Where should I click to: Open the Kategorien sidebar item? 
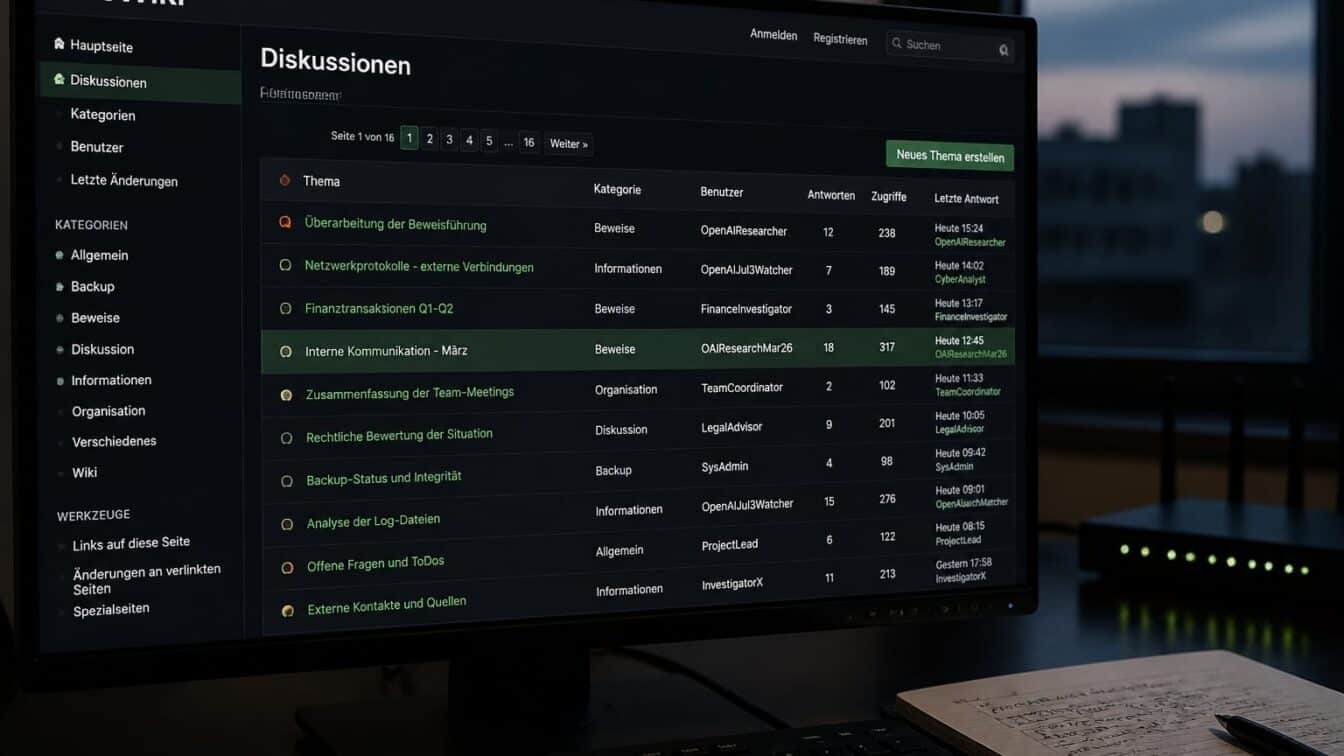[103, 114]
